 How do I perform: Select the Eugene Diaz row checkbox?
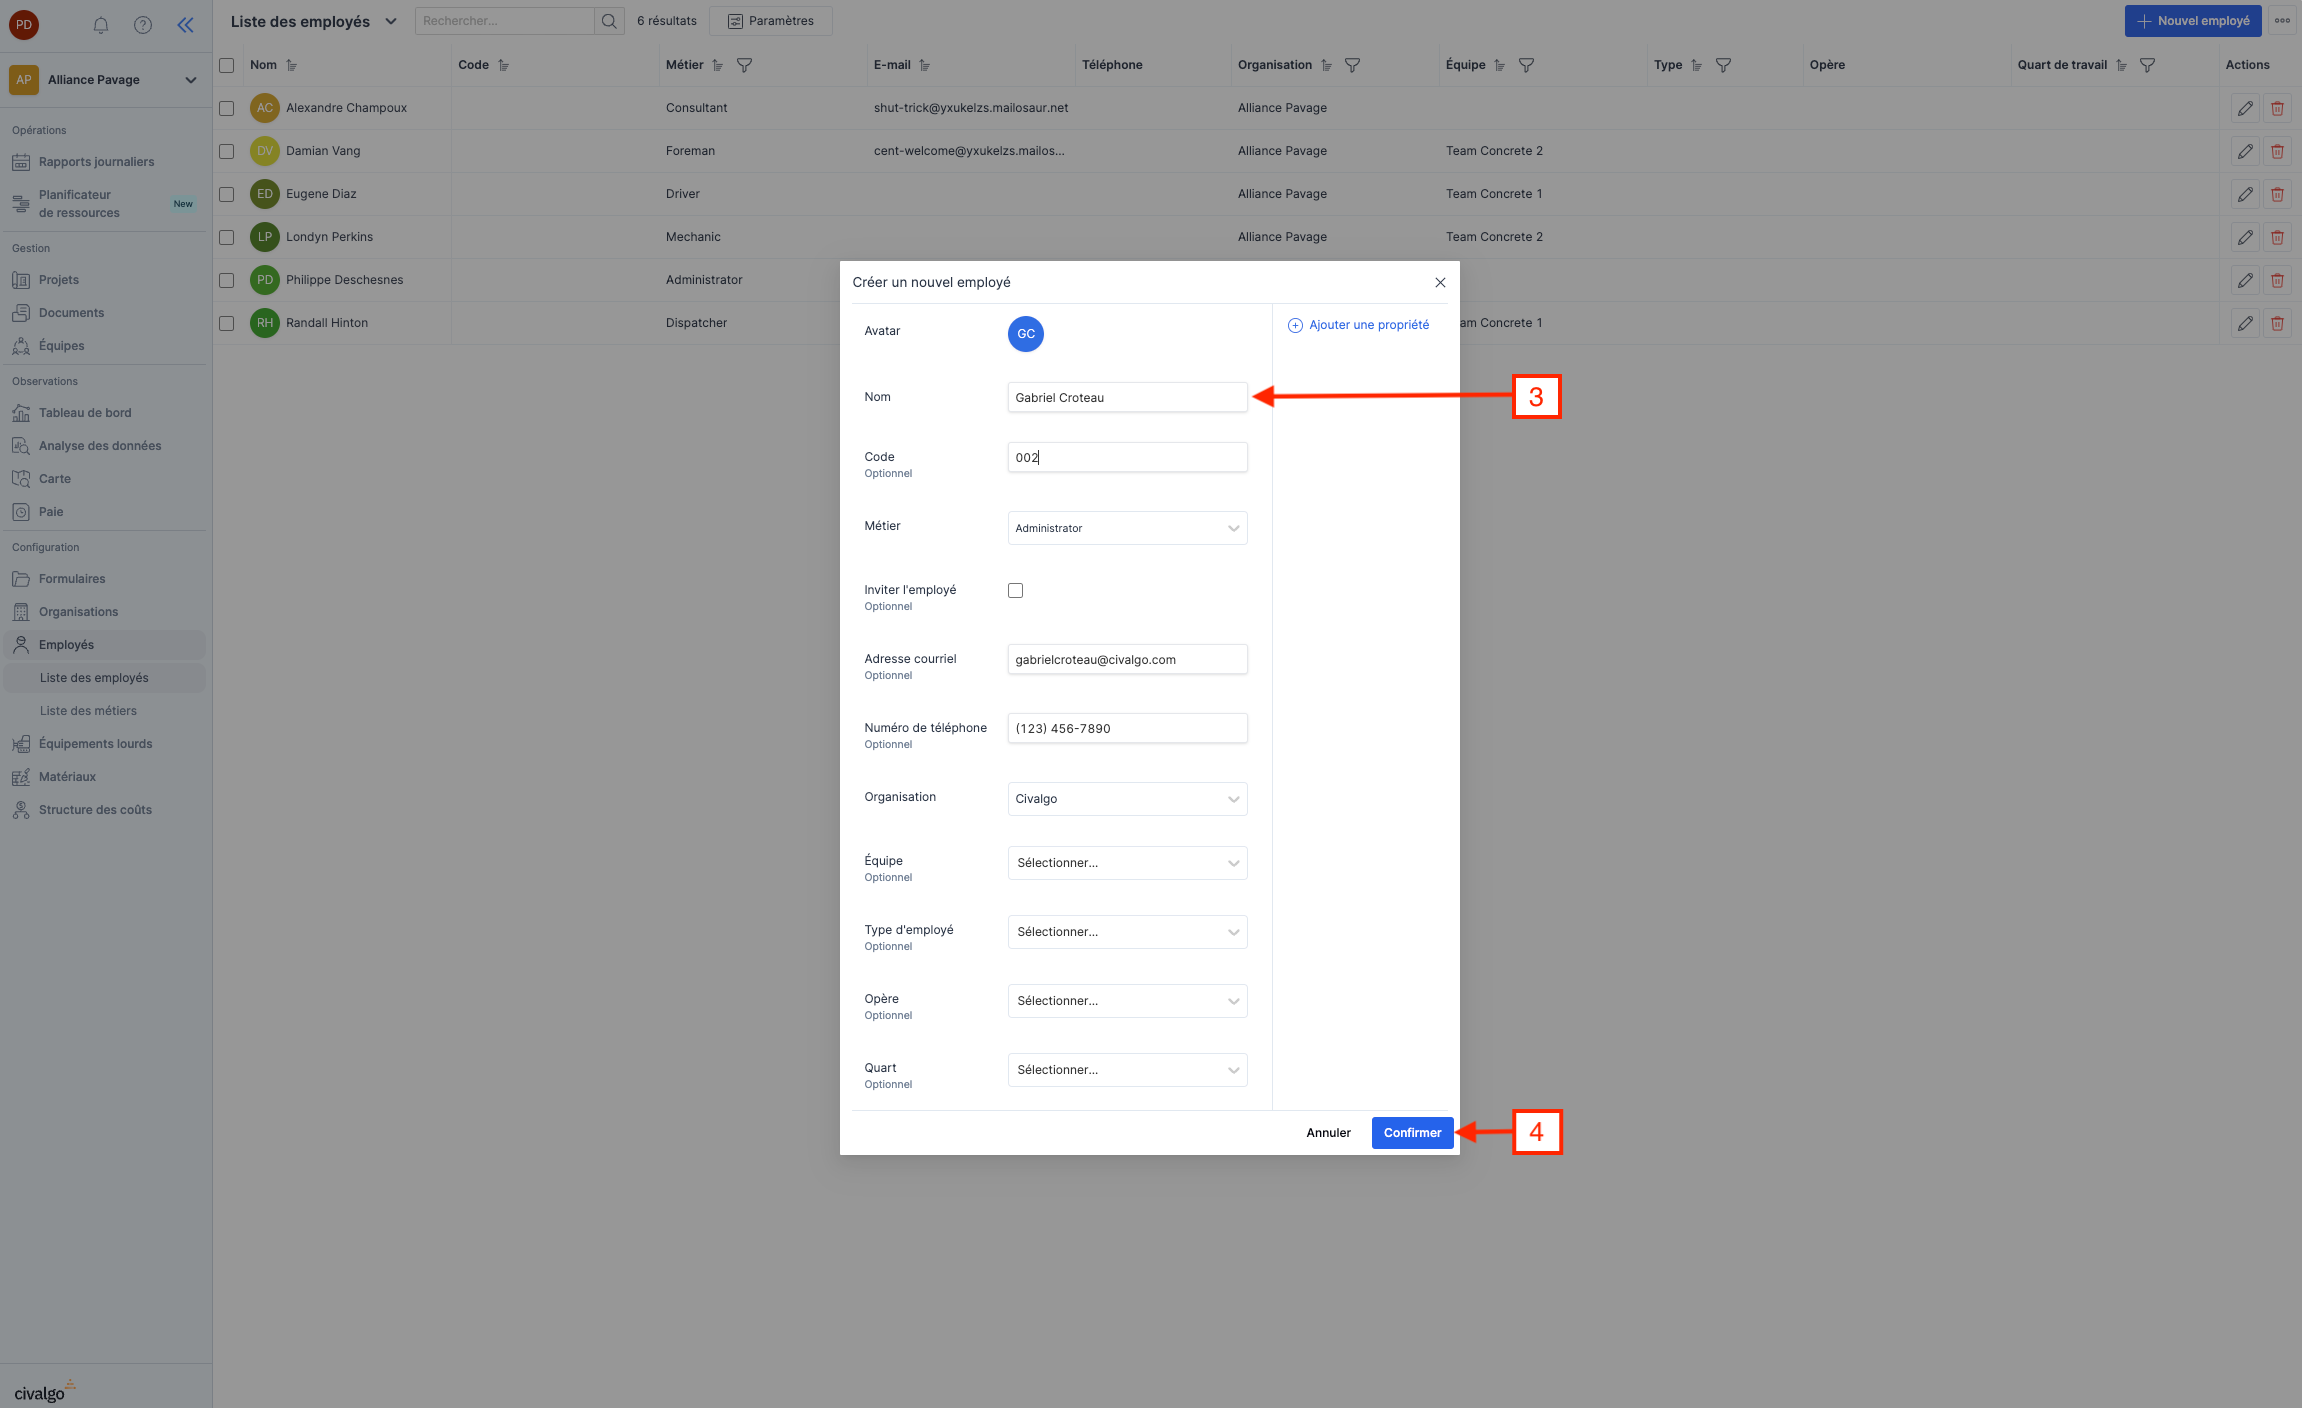tap(227, 194)
